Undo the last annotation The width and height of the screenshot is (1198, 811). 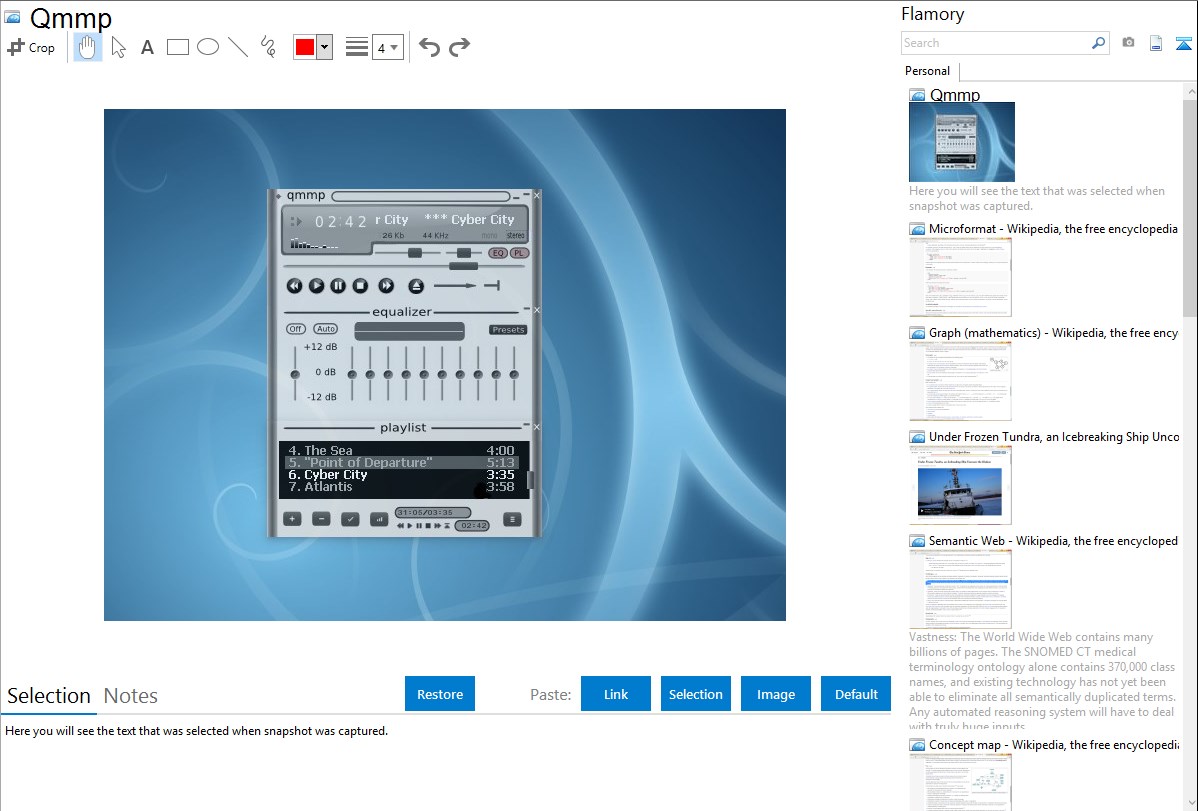(x=429, y=47)
